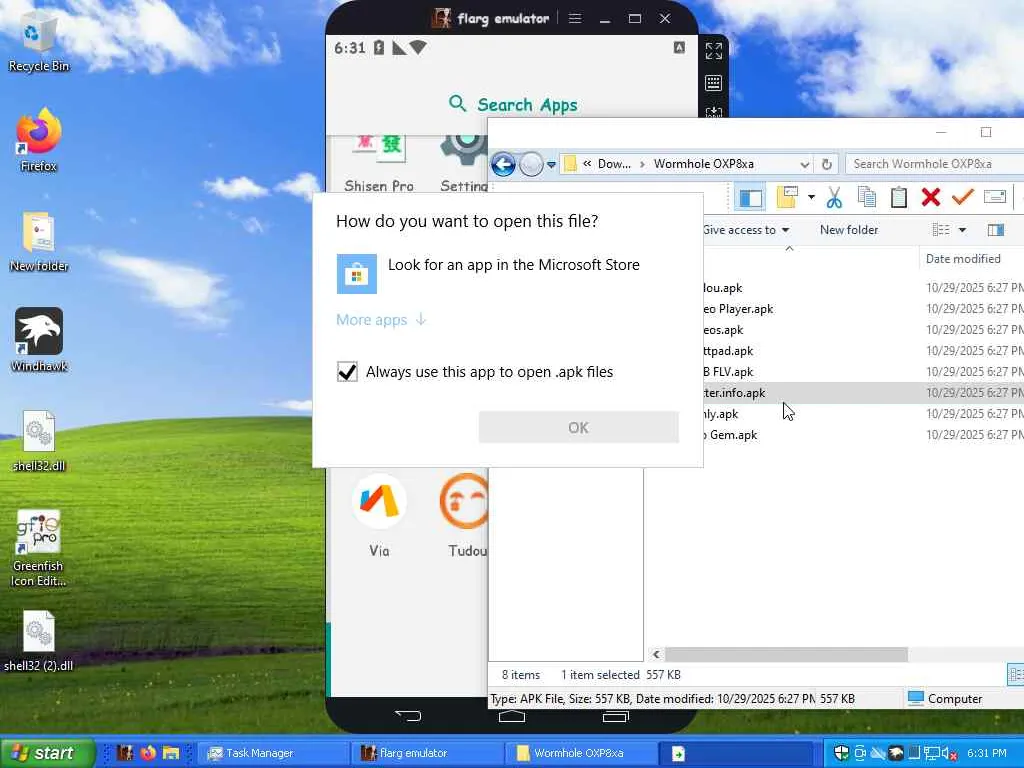The height and width of the screenshot is (768, 1024).
Task: Open the emulator keyboard icon
Action: [714, 83]
